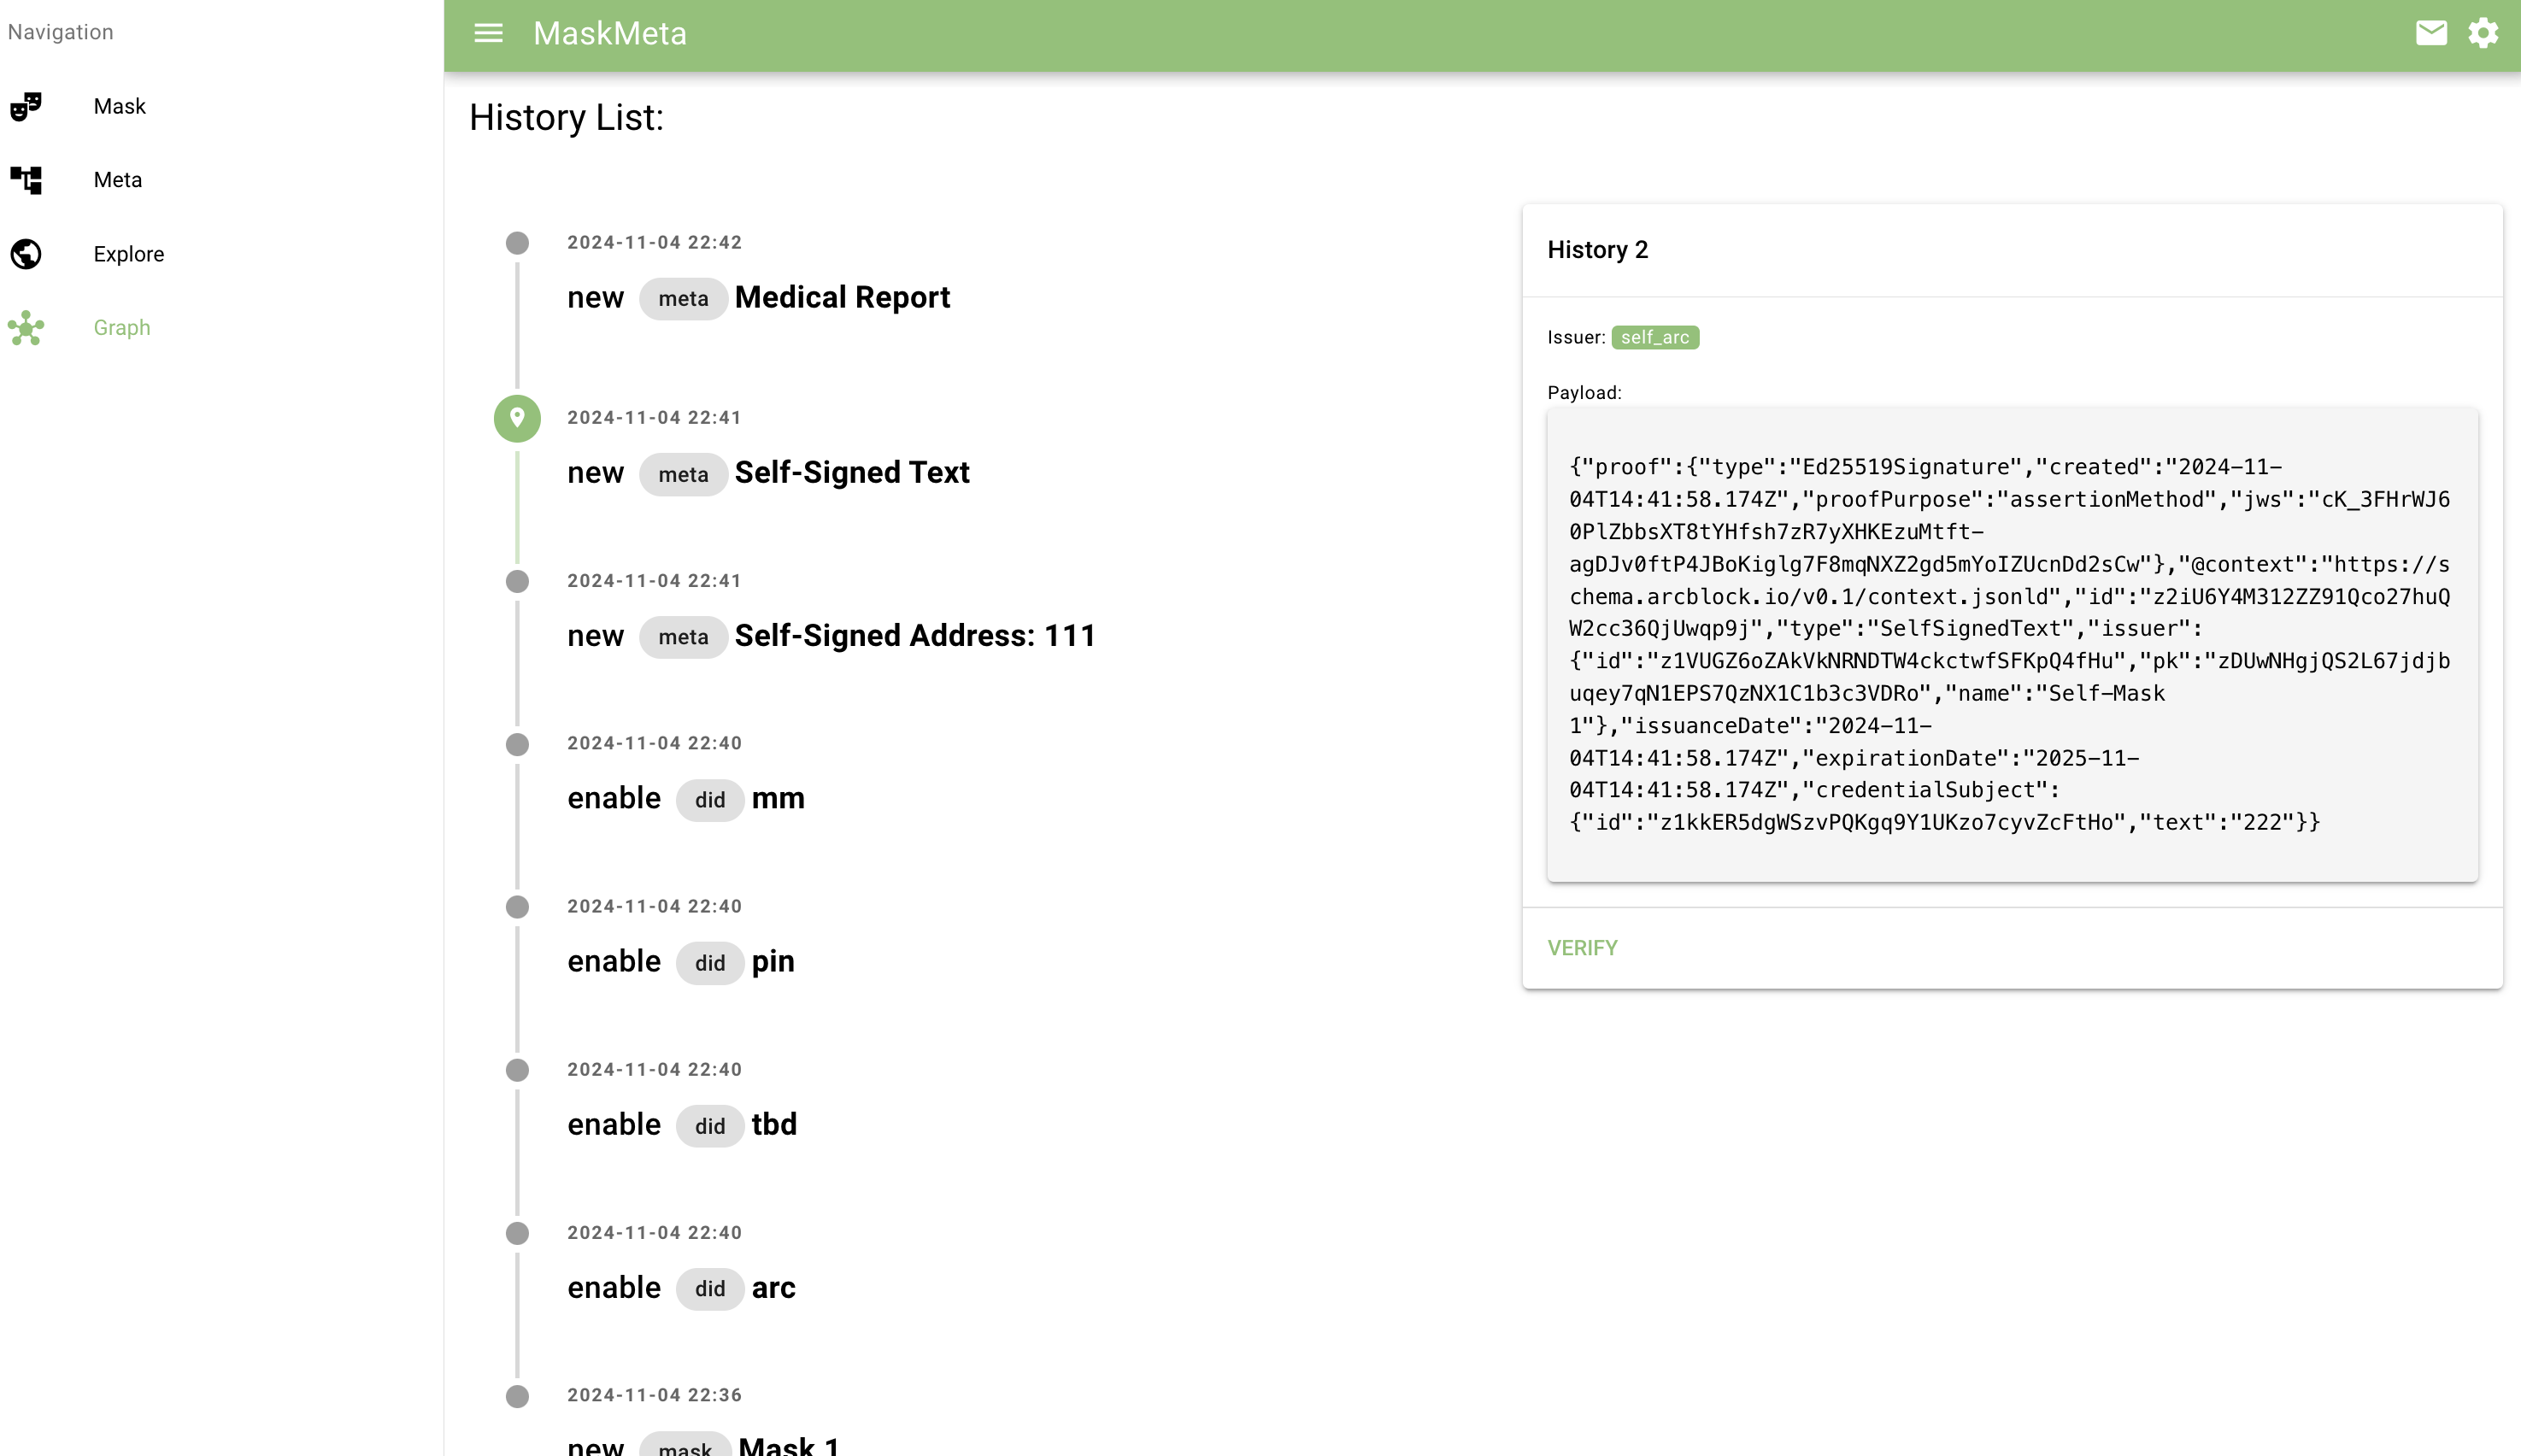Select the enable did arc entry

[773, 1288]
